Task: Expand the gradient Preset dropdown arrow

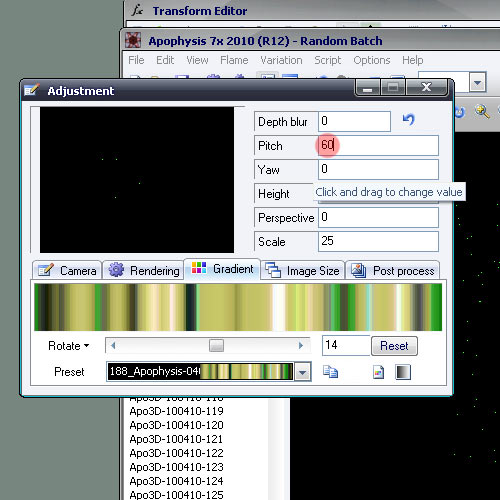Action: pyautogui.click(x=302, y=372)
